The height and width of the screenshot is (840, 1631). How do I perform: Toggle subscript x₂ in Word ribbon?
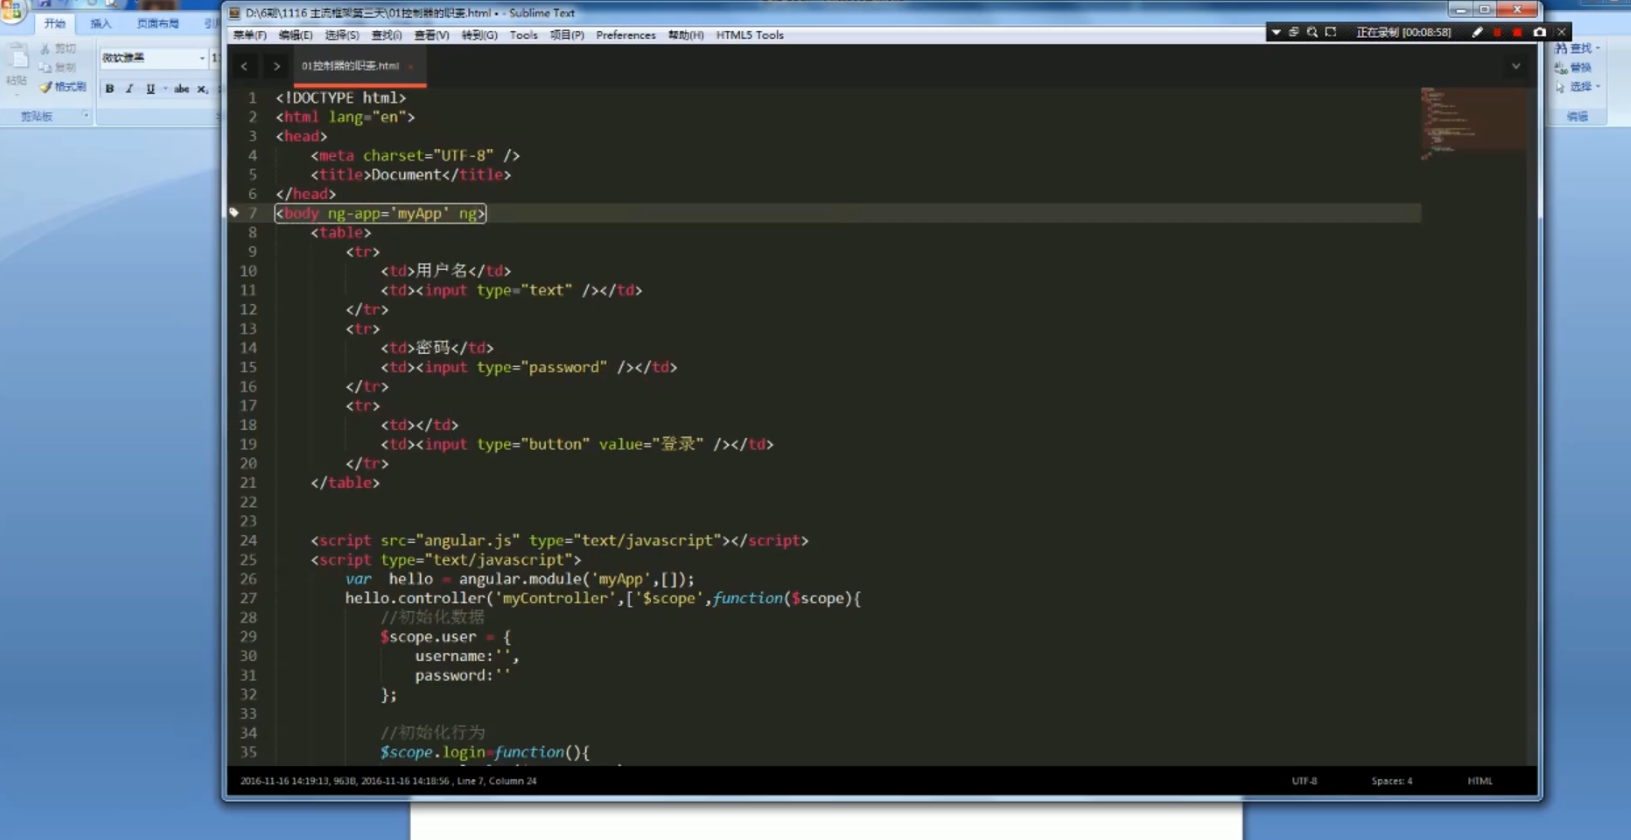[202, 89]
